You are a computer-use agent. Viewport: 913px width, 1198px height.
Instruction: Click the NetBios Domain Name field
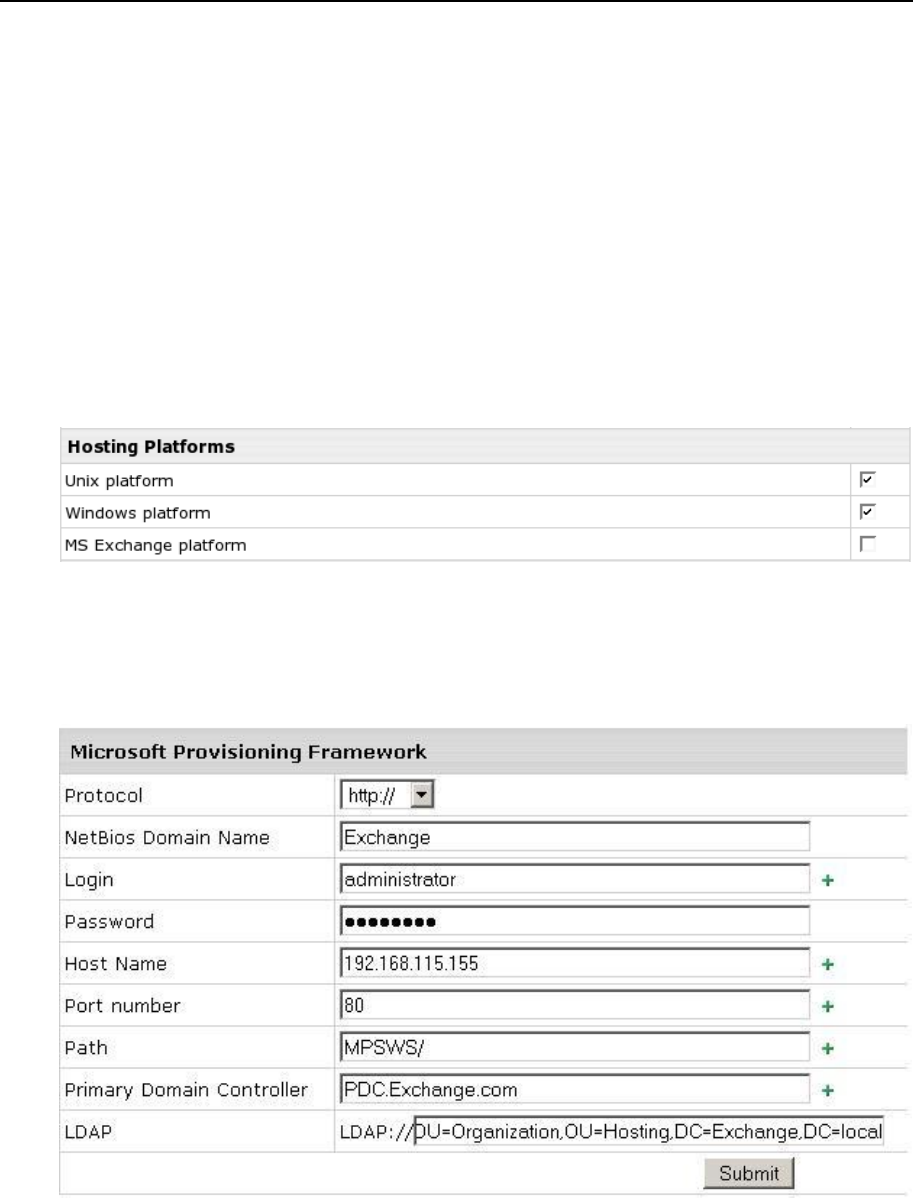point(574,837)
